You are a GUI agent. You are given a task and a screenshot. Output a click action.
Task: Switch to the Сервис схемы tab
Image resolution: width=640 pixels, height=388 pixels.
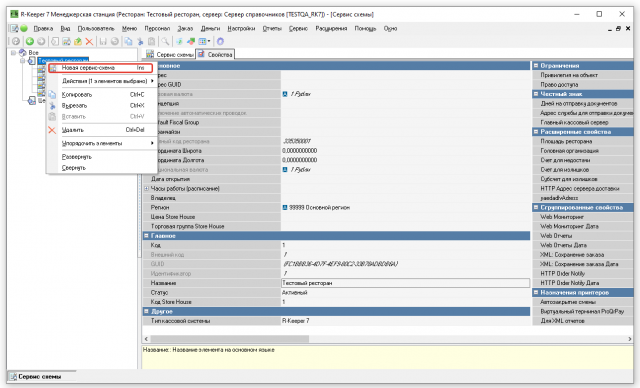point(169,54)
